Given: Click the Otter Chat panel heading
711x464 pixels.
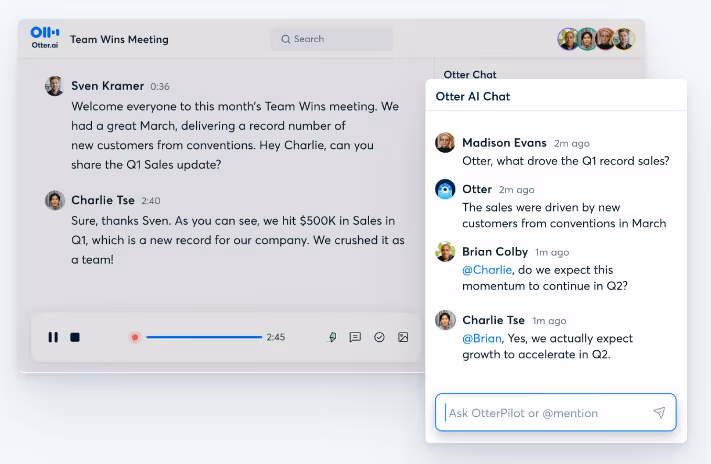Looking at the screenshot, I should [469, 74].
